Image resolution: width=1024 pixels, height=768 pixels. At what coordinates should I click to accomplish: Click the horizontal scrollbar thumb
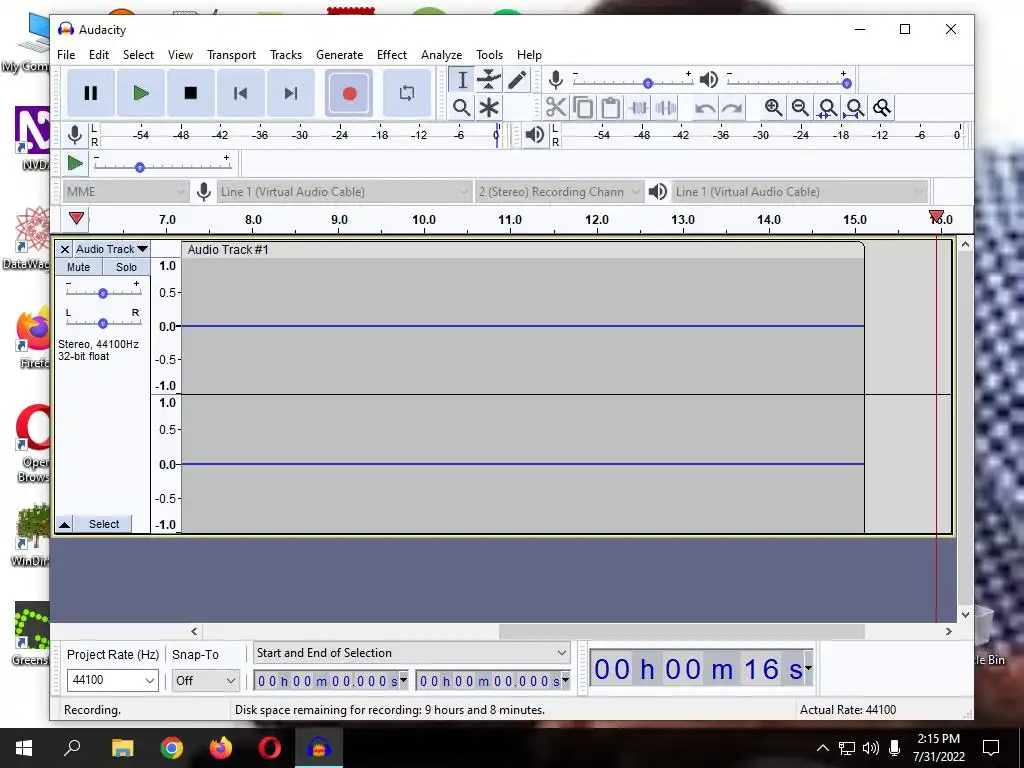[682, 632]
